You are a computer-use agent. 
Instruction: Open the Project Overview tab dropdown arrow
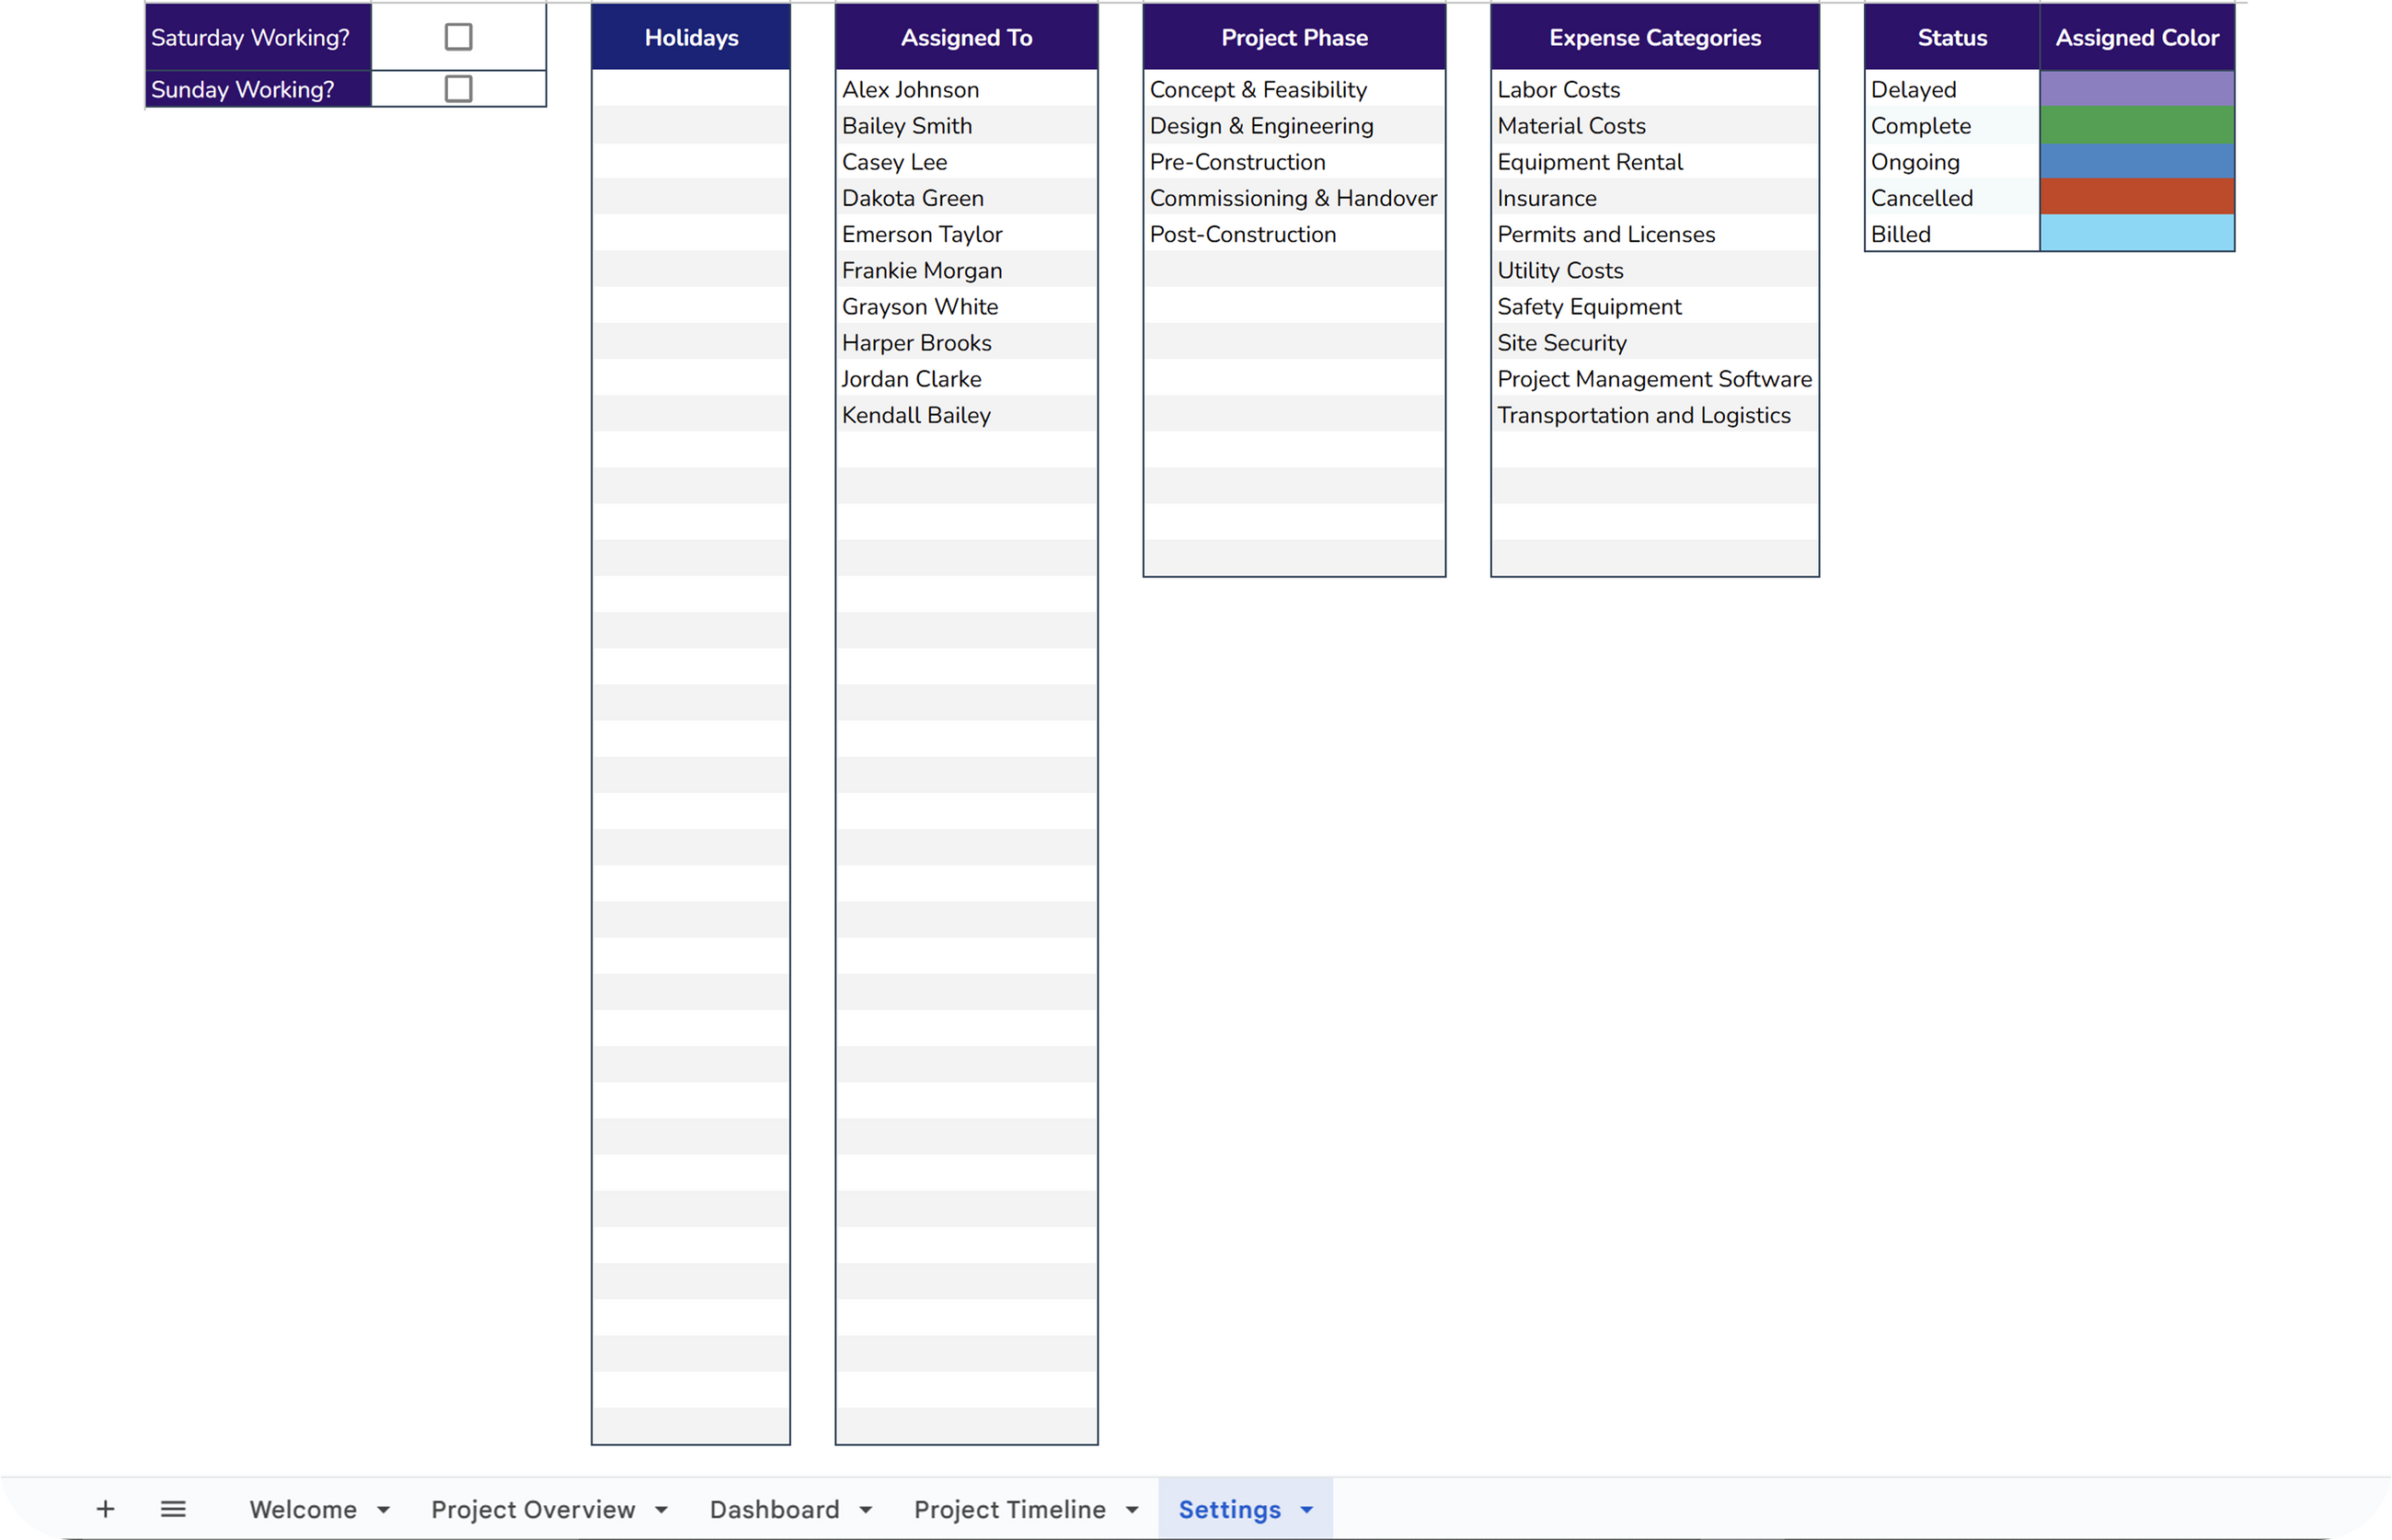pos(661,1510)
